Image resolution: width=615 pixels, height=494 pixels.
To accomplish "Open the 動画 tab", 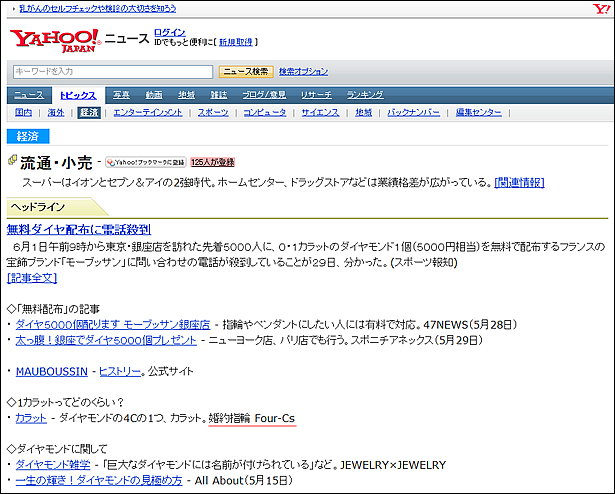I will click(154, 95).
